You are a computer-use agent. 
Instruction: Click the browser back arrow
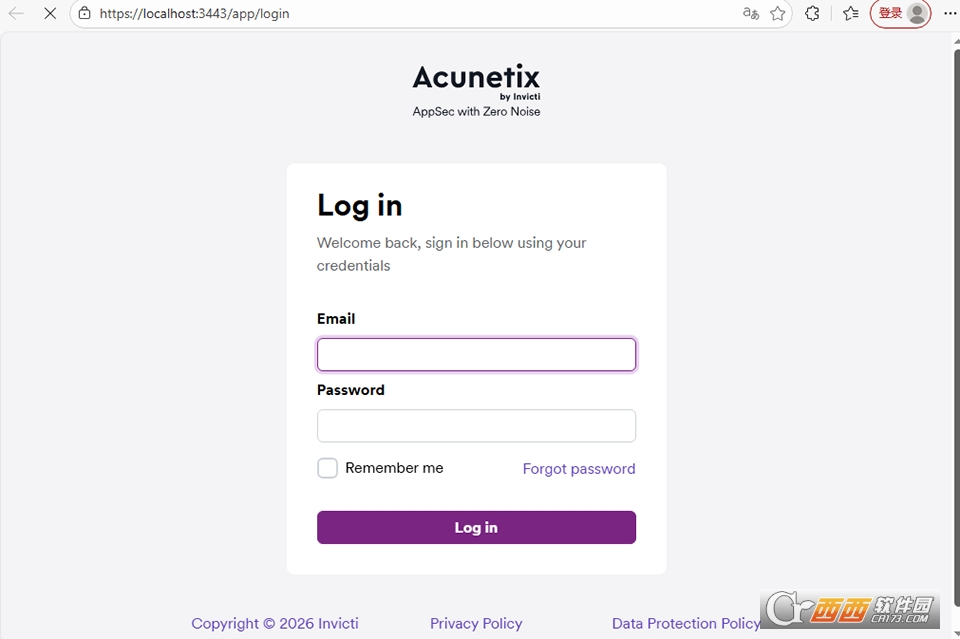16,13
